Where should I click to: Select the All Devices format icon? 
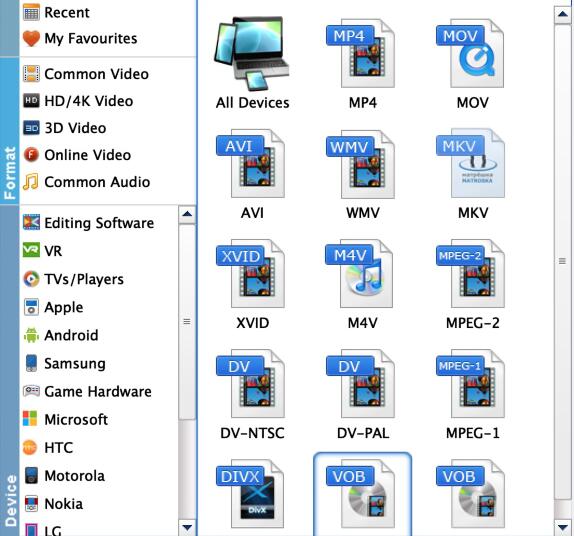pyautogui.click(x=252, y=53)
